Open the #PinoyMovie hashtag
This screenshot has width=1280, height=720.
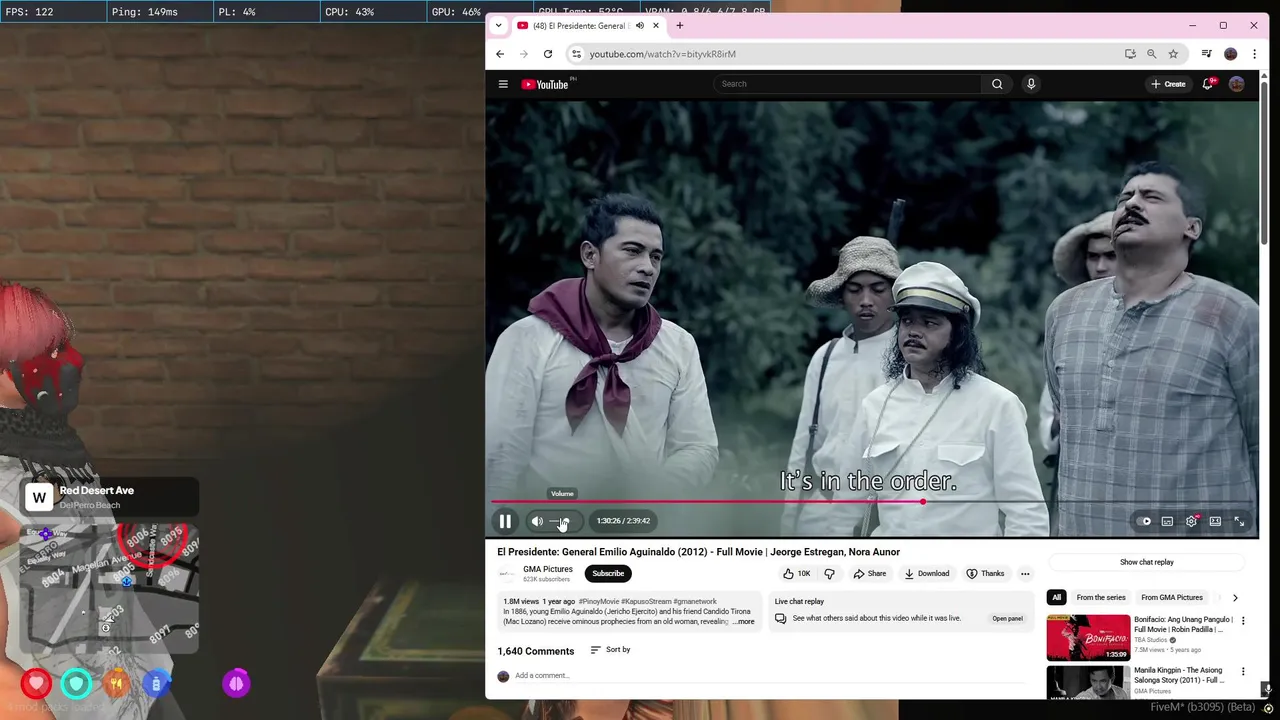click(x=598, y=602)
